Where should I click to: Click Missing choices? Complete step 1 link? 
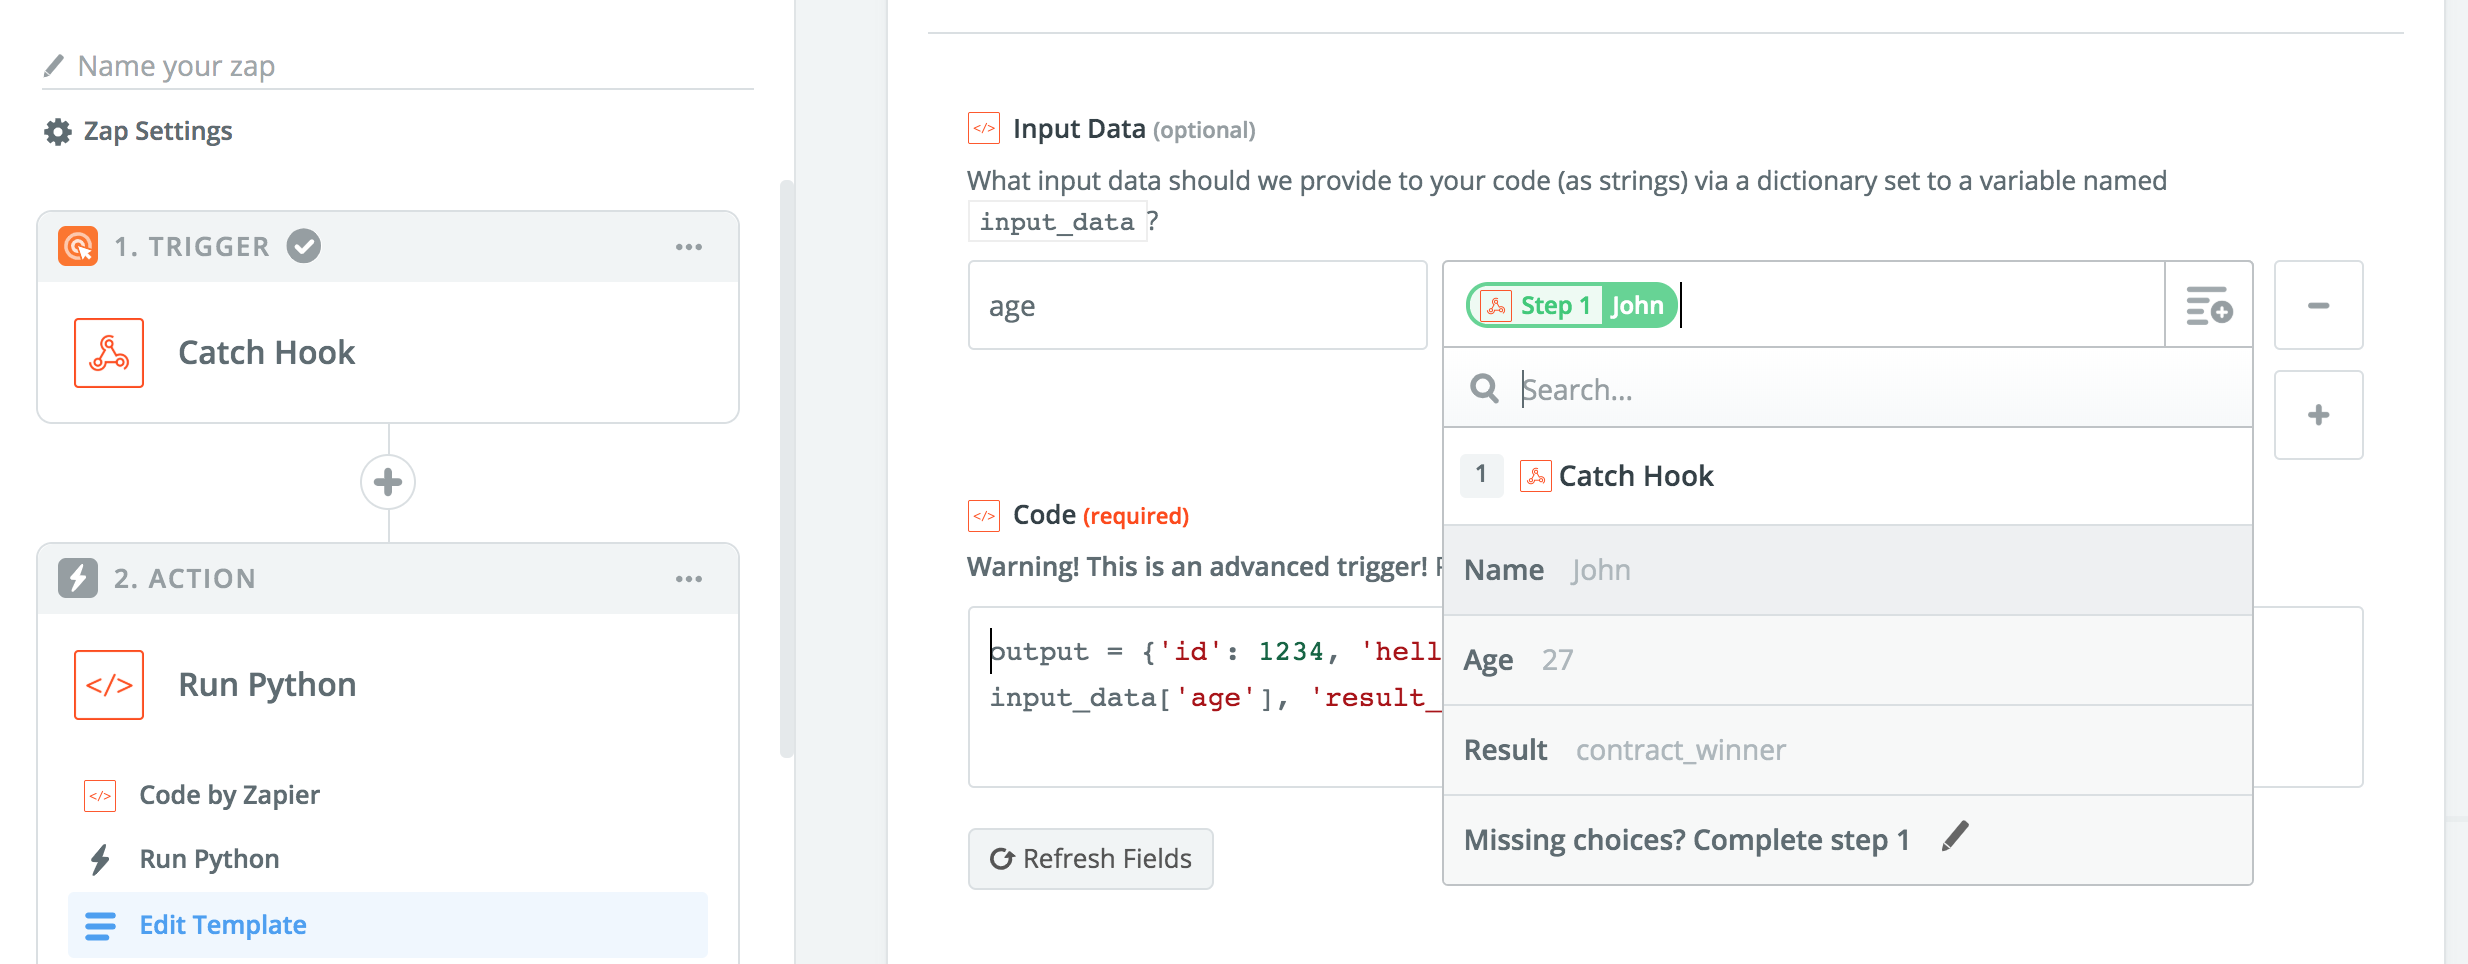1687,840
